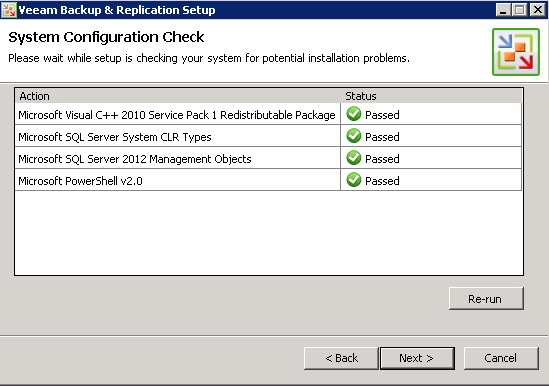The width and height of the screenshot is (549, 386).
Task: Select the Microsoft SQL Server System CLR Types row
Action: (x=268, y=136)
